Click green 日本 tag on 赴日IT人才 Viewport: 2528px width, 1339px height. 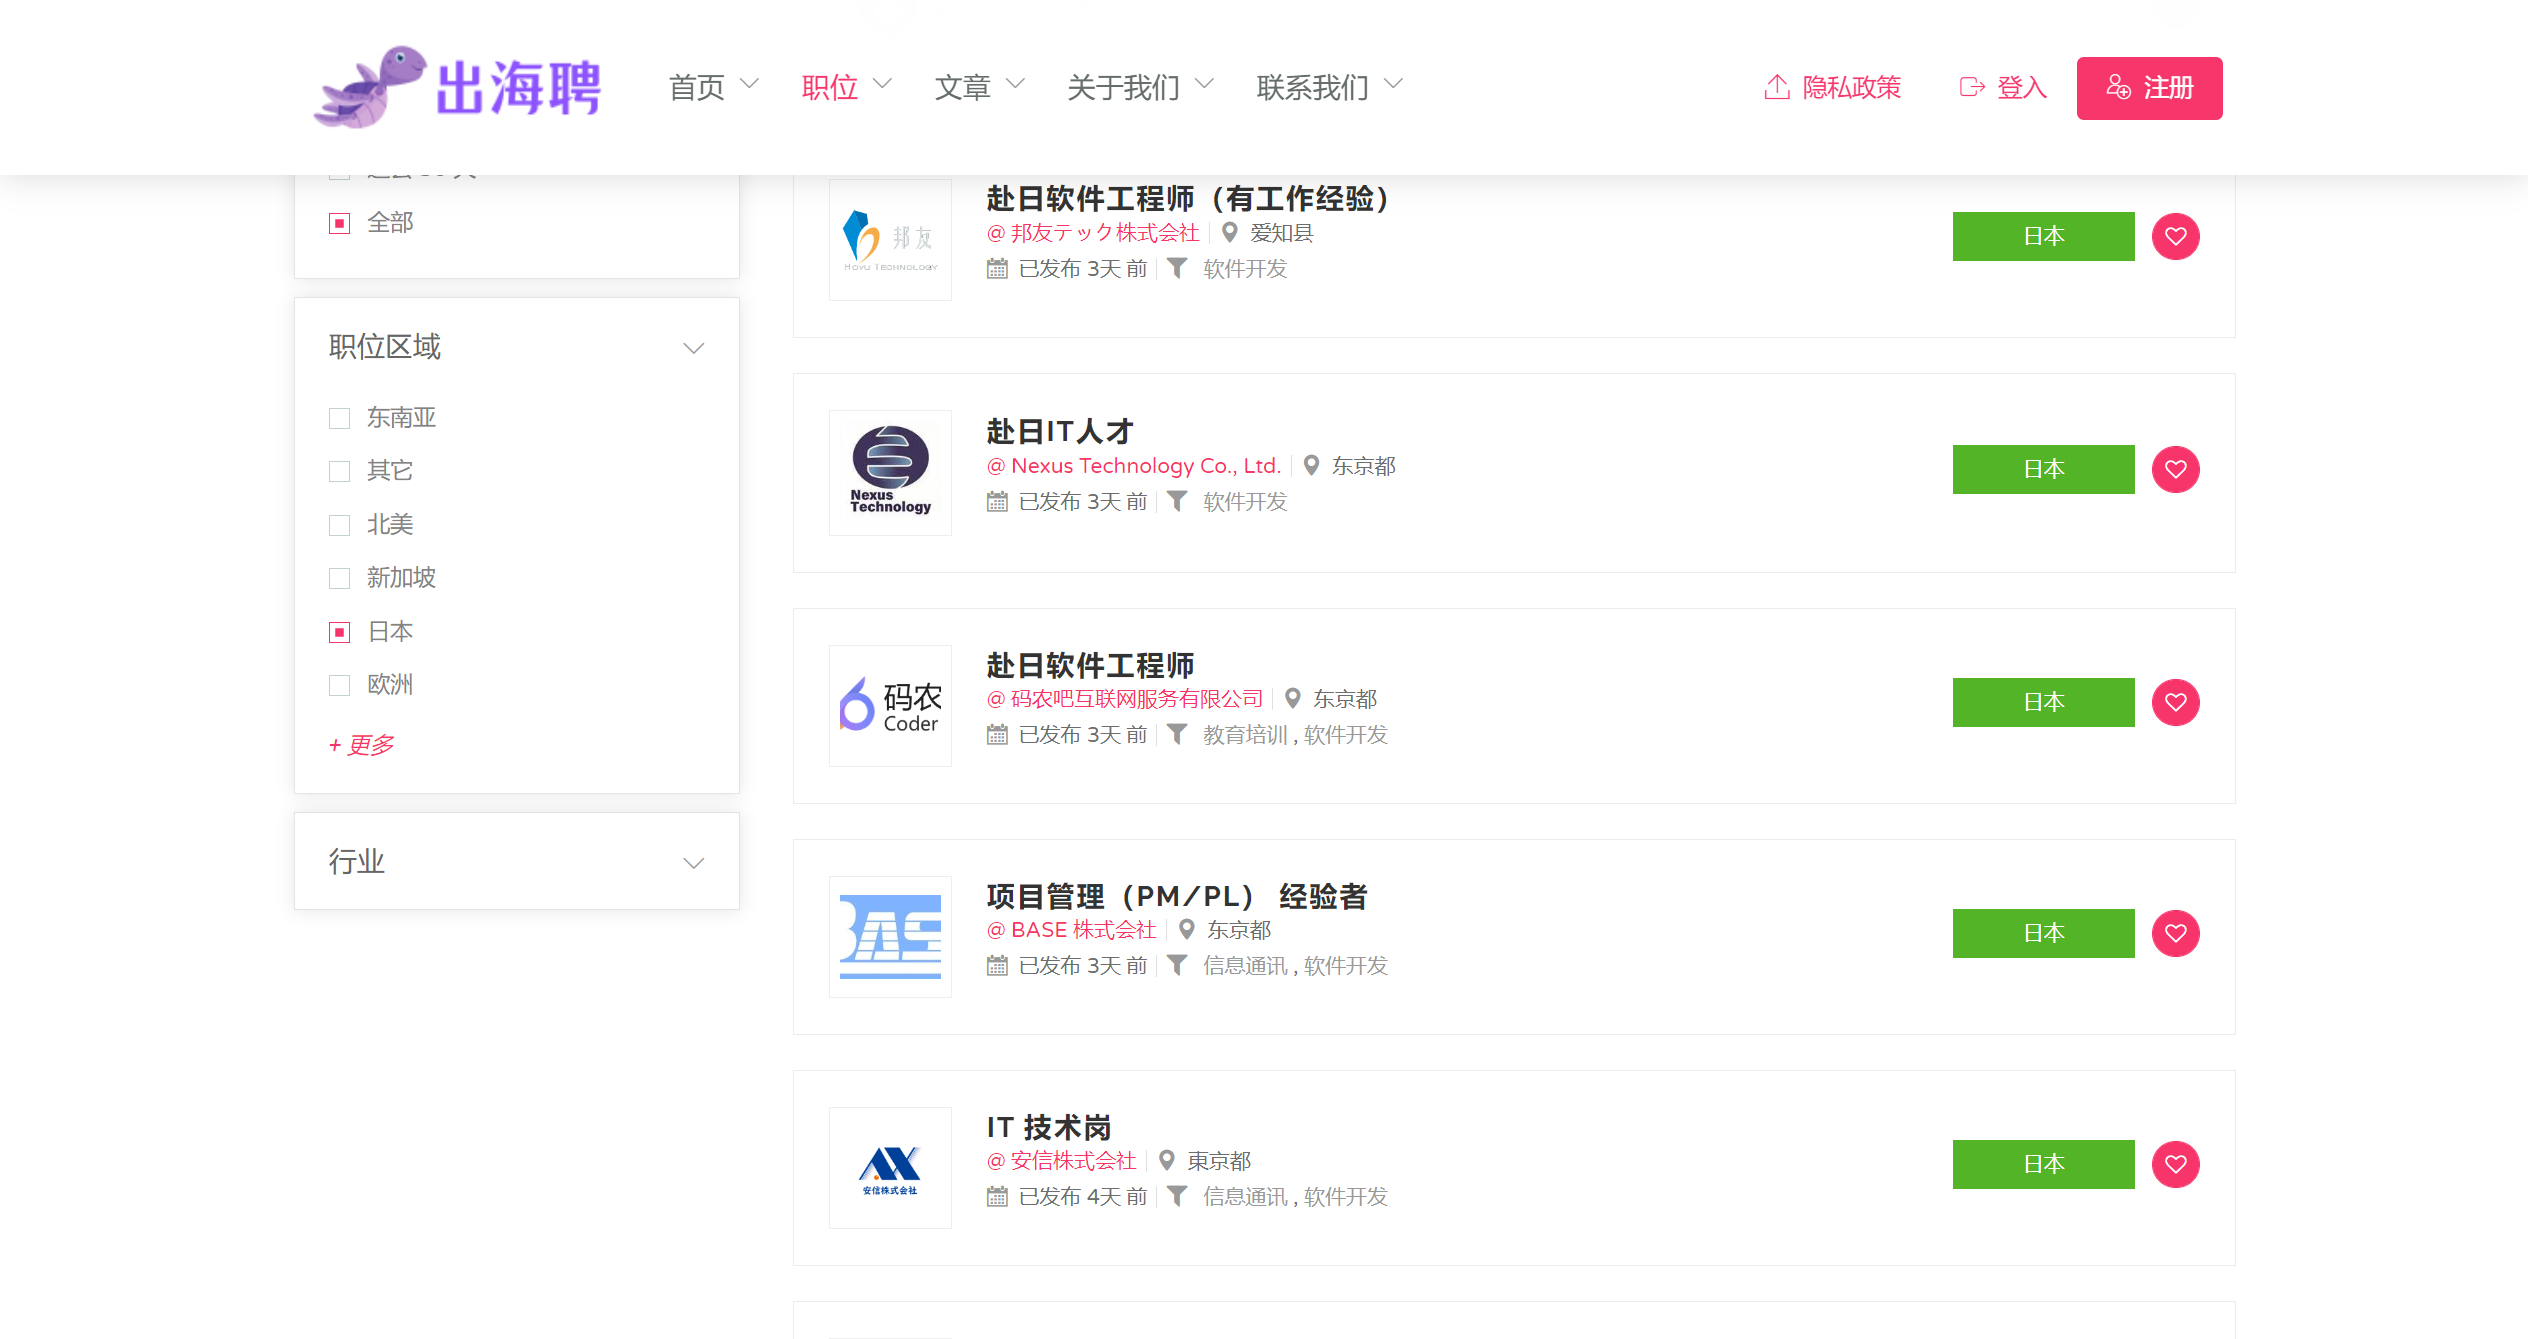(x=2043, y=469)
